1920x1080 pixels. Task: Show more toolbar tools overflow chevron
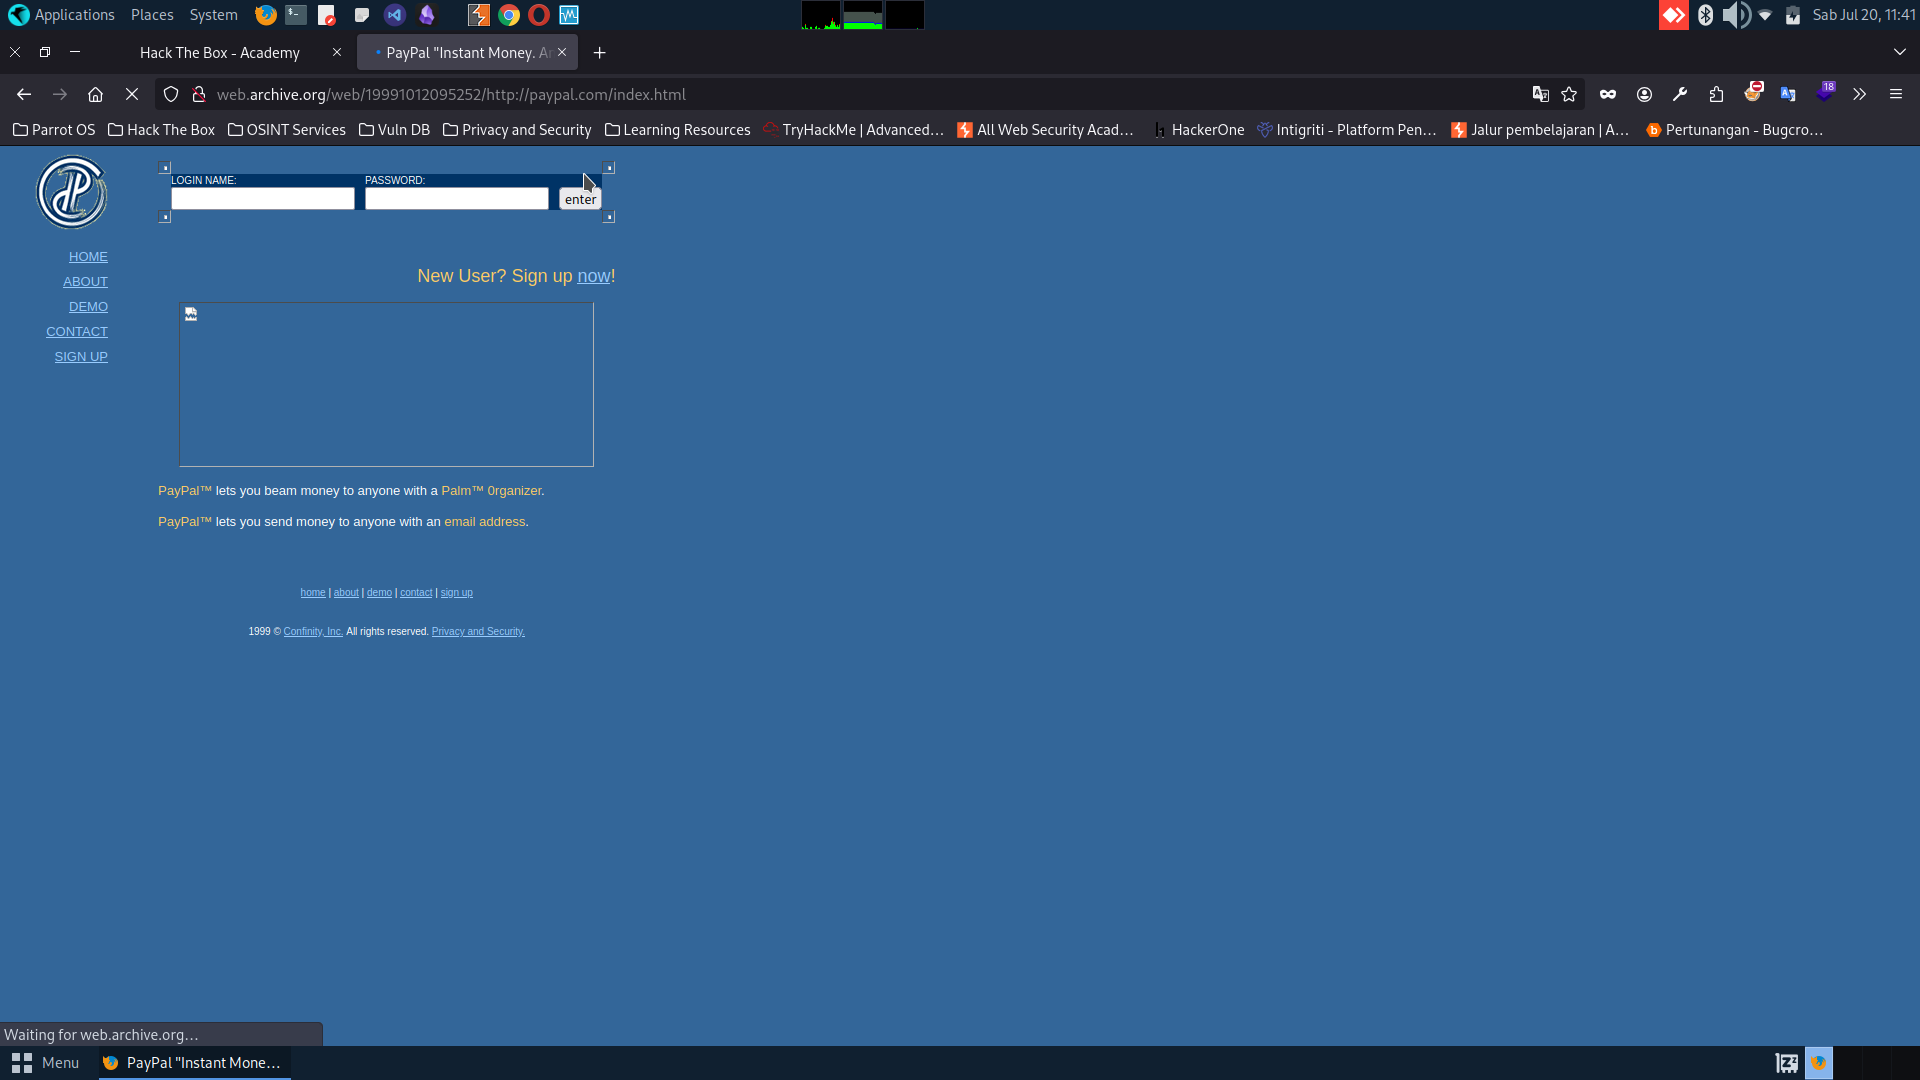[1859, 94]
